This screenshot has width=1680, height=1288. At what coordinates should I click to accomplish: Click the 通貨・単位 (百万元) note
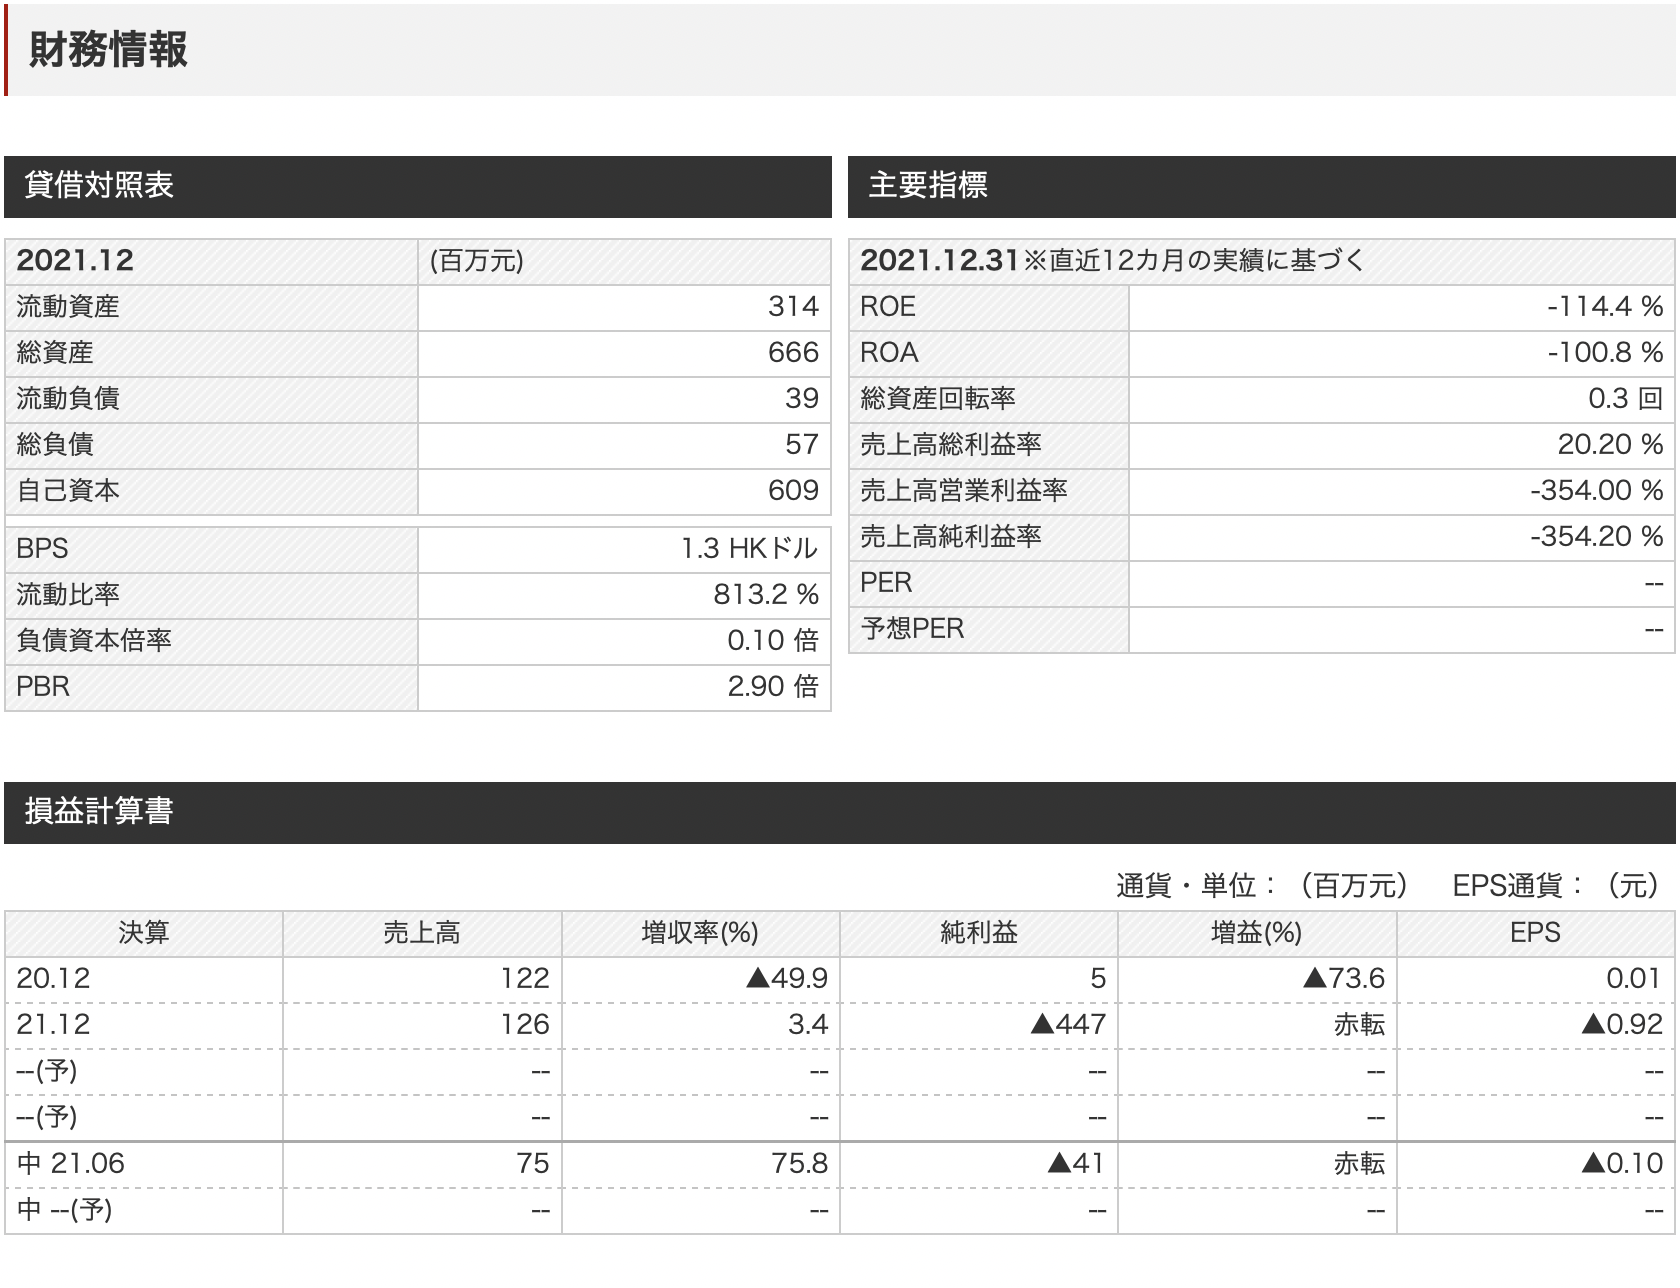pos(1262,885)
